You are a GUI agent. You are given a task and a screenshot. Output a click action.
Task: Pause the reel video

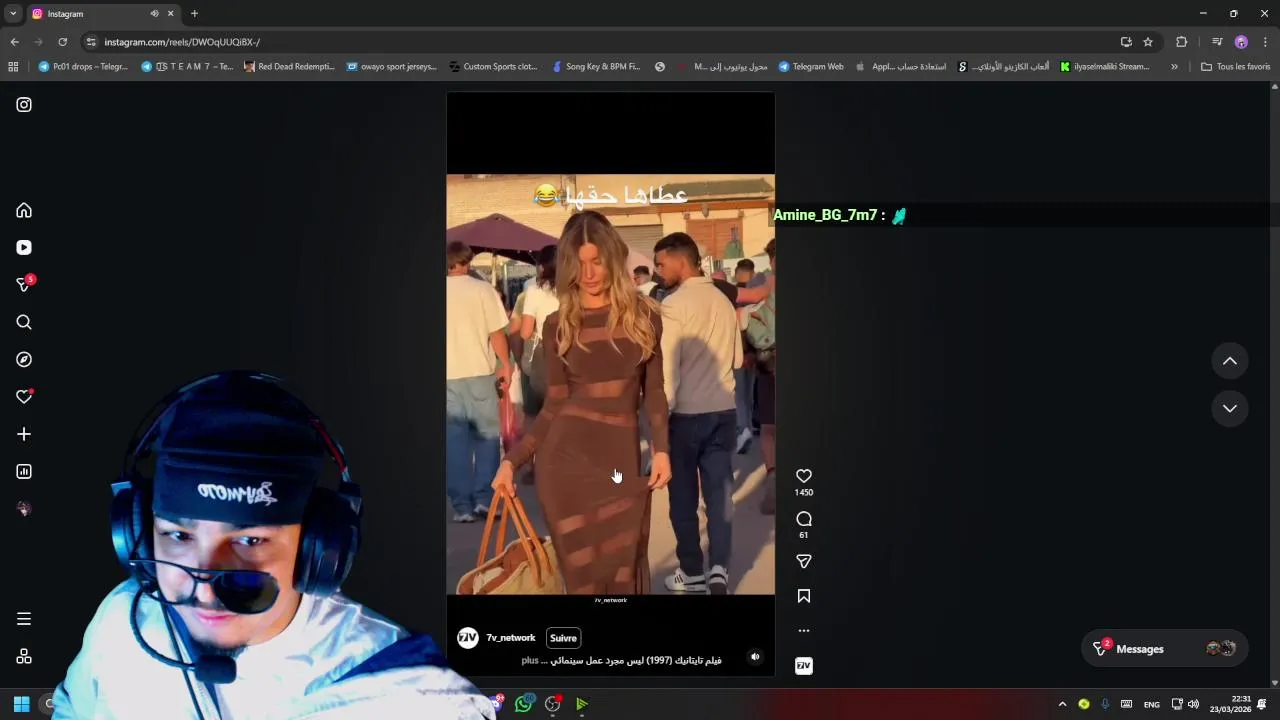click(x=610, y=385)
